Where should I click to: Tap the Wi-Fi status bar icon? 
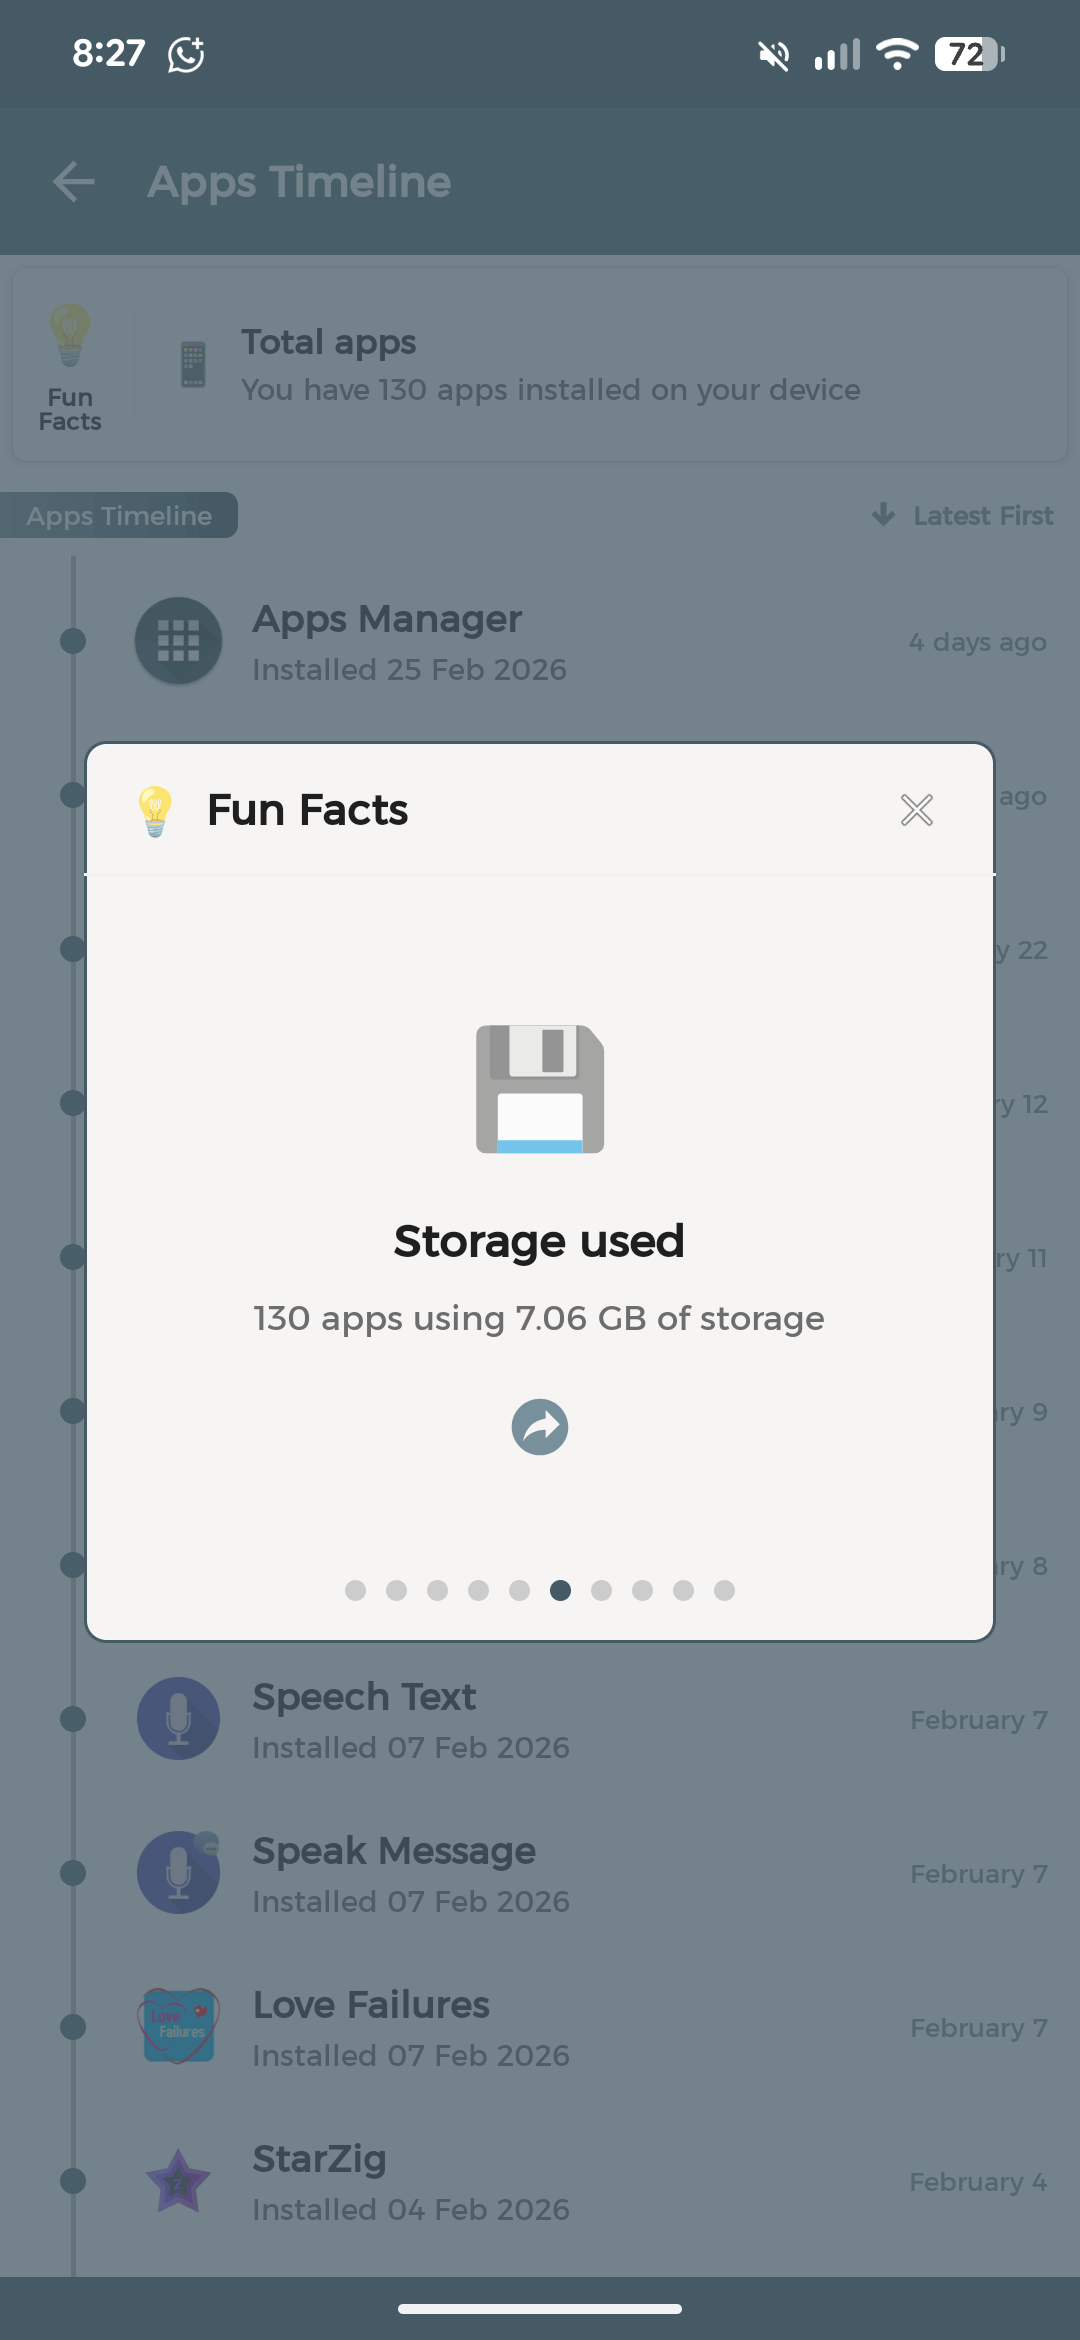[897, 54]
